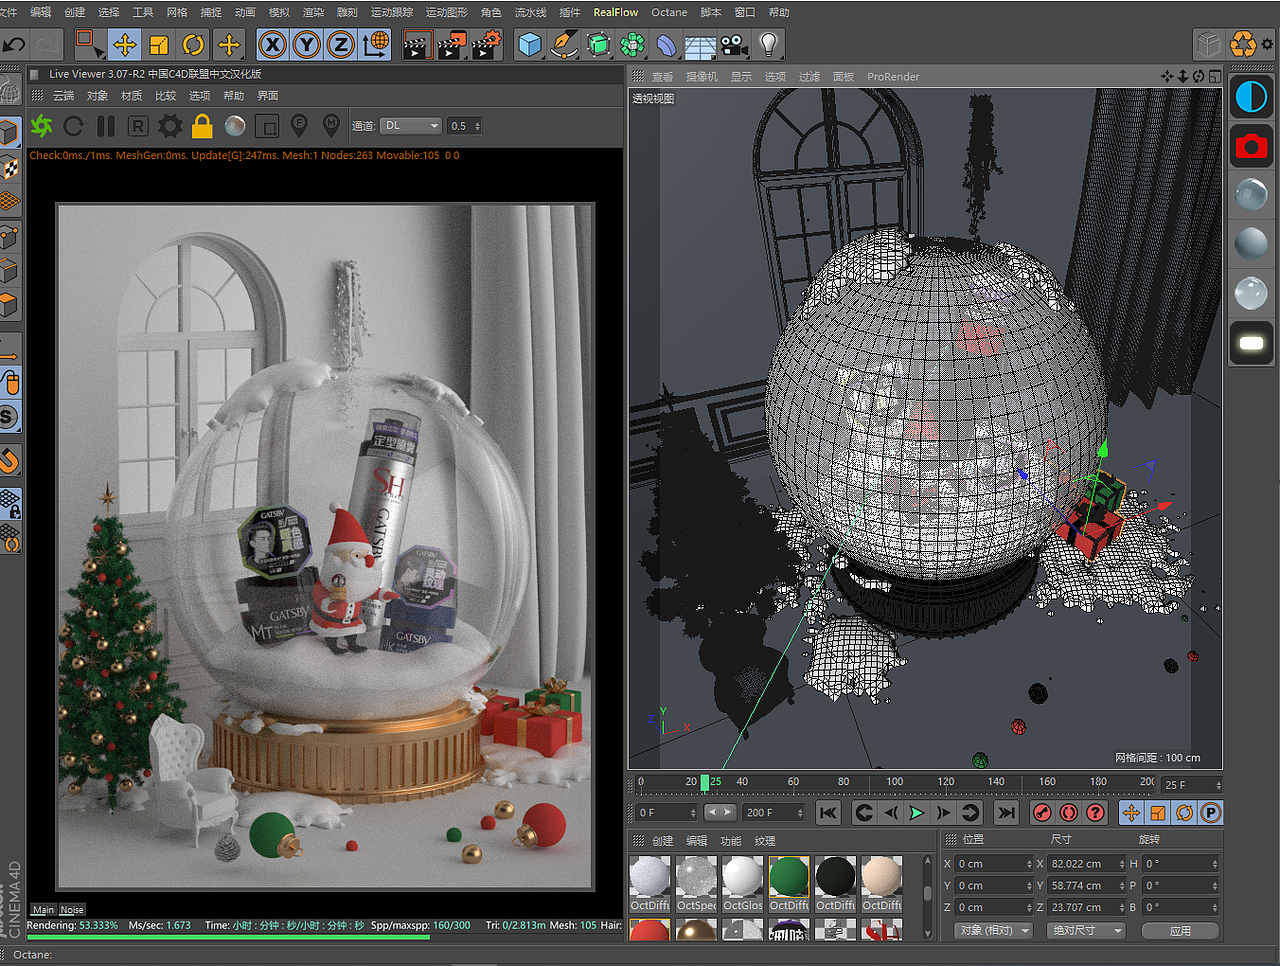Screen dimensions: 1280x966
Task: Toggle the Y axis lock
Action: tap(306, 45)
